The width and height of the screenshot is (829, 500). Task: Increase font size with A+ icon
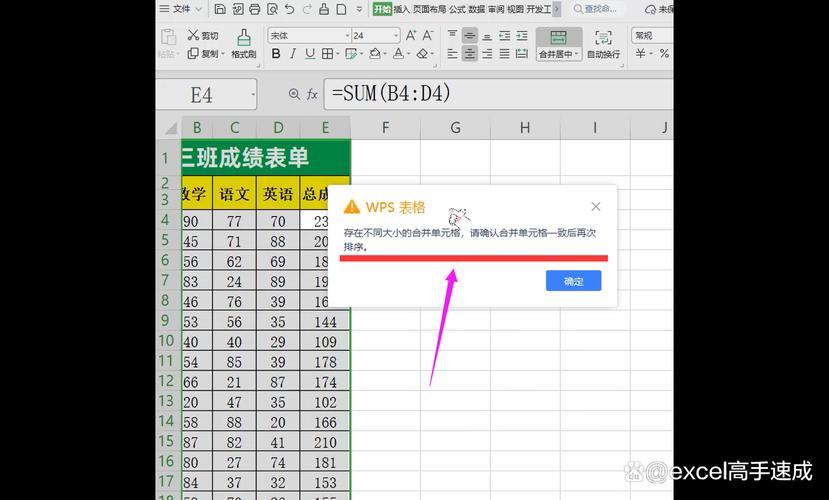click(411, 35)
